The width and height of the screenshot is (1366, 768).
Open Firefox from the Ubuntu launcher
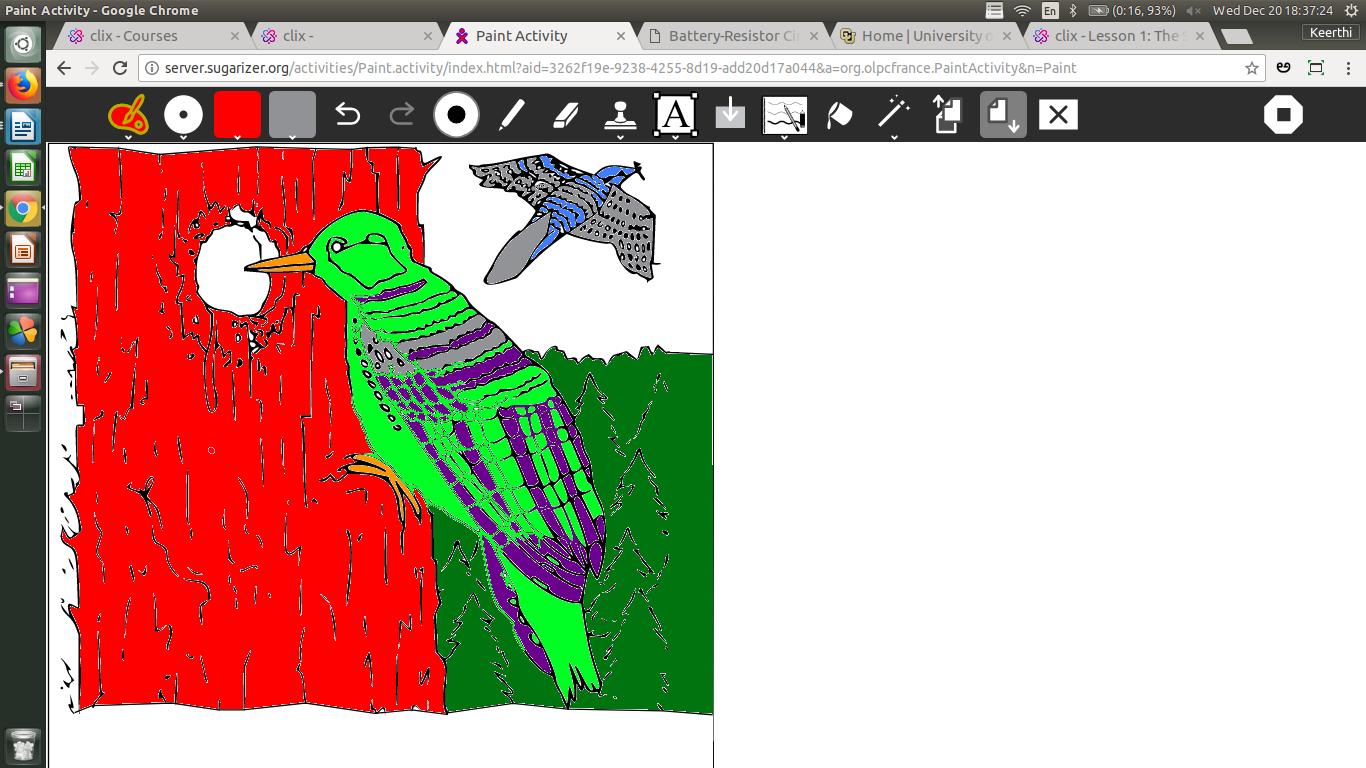[22, 85]
